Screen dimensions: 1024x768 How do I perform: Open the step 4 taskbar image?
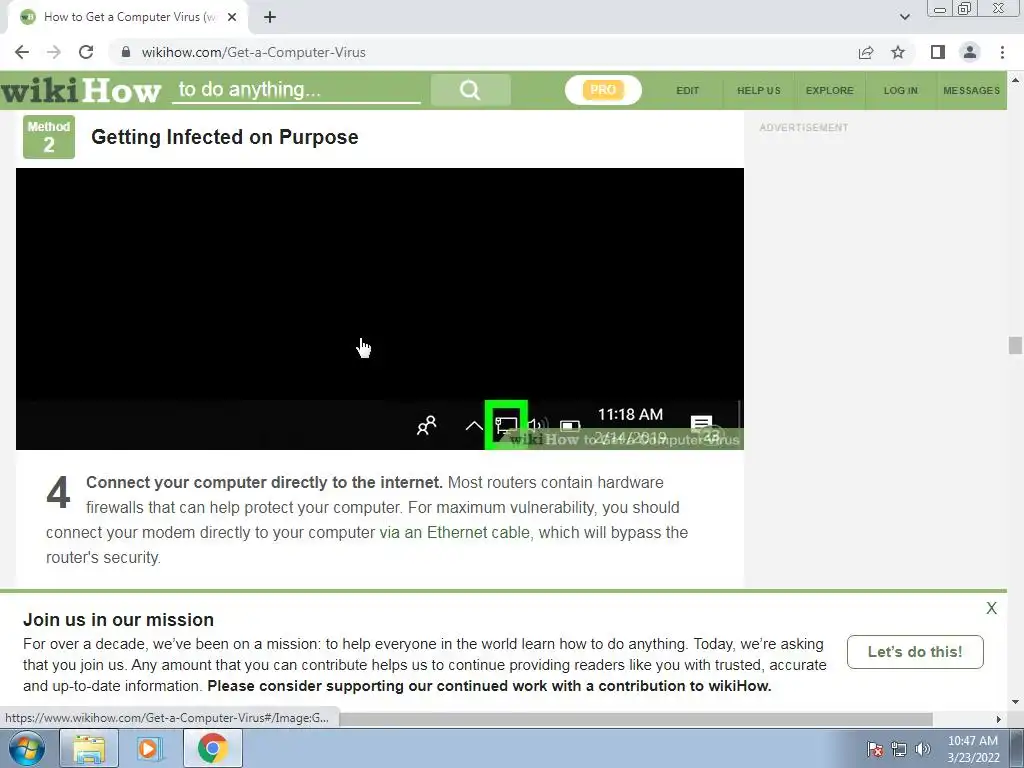(x=379, y=309)
